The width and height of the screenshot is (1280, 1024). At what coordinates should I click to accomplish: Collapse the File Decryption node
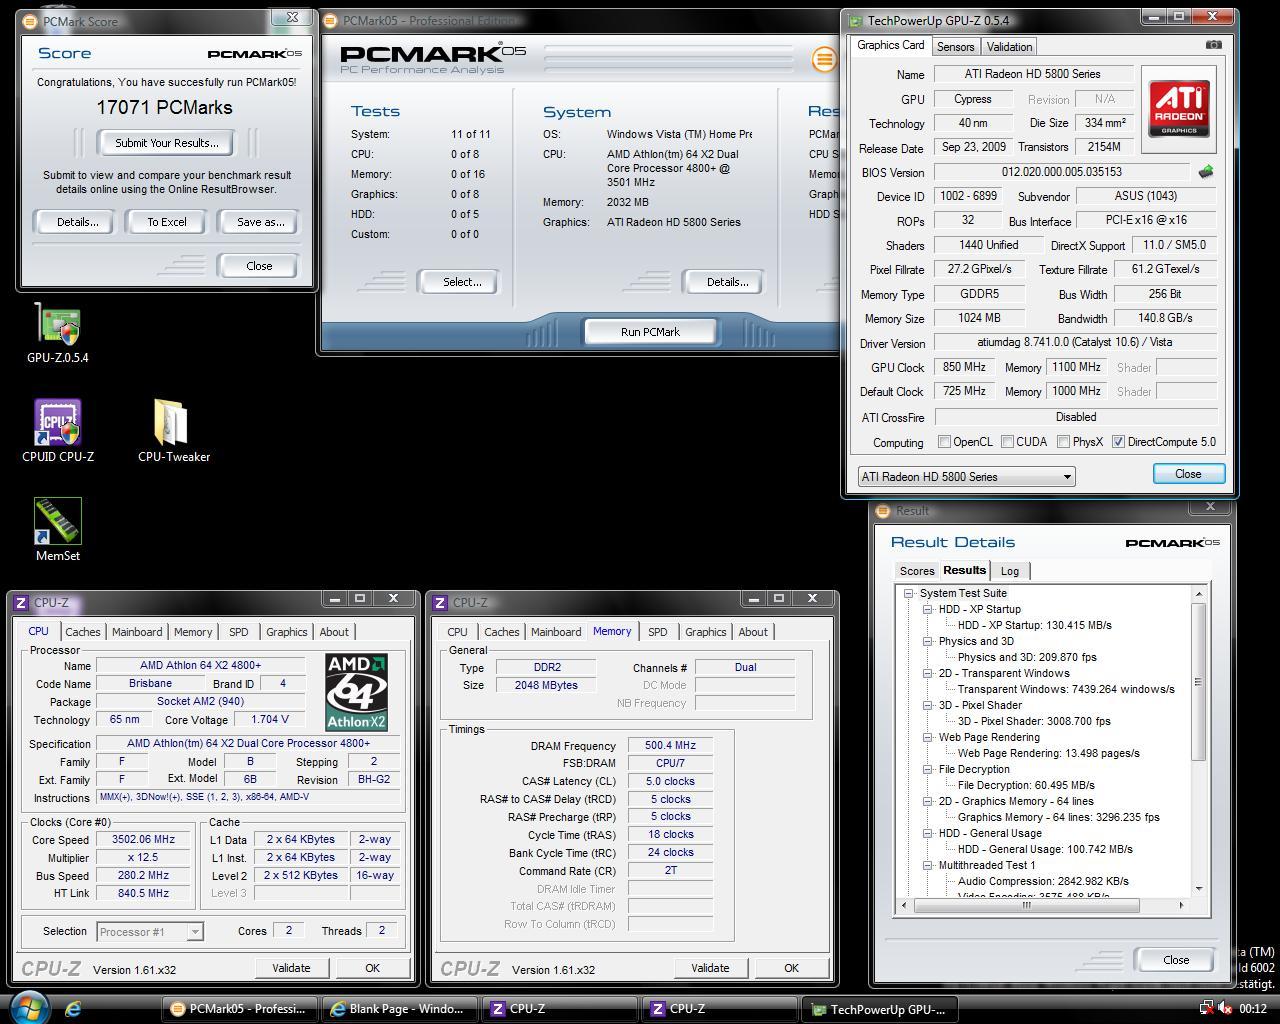(928, 769)
